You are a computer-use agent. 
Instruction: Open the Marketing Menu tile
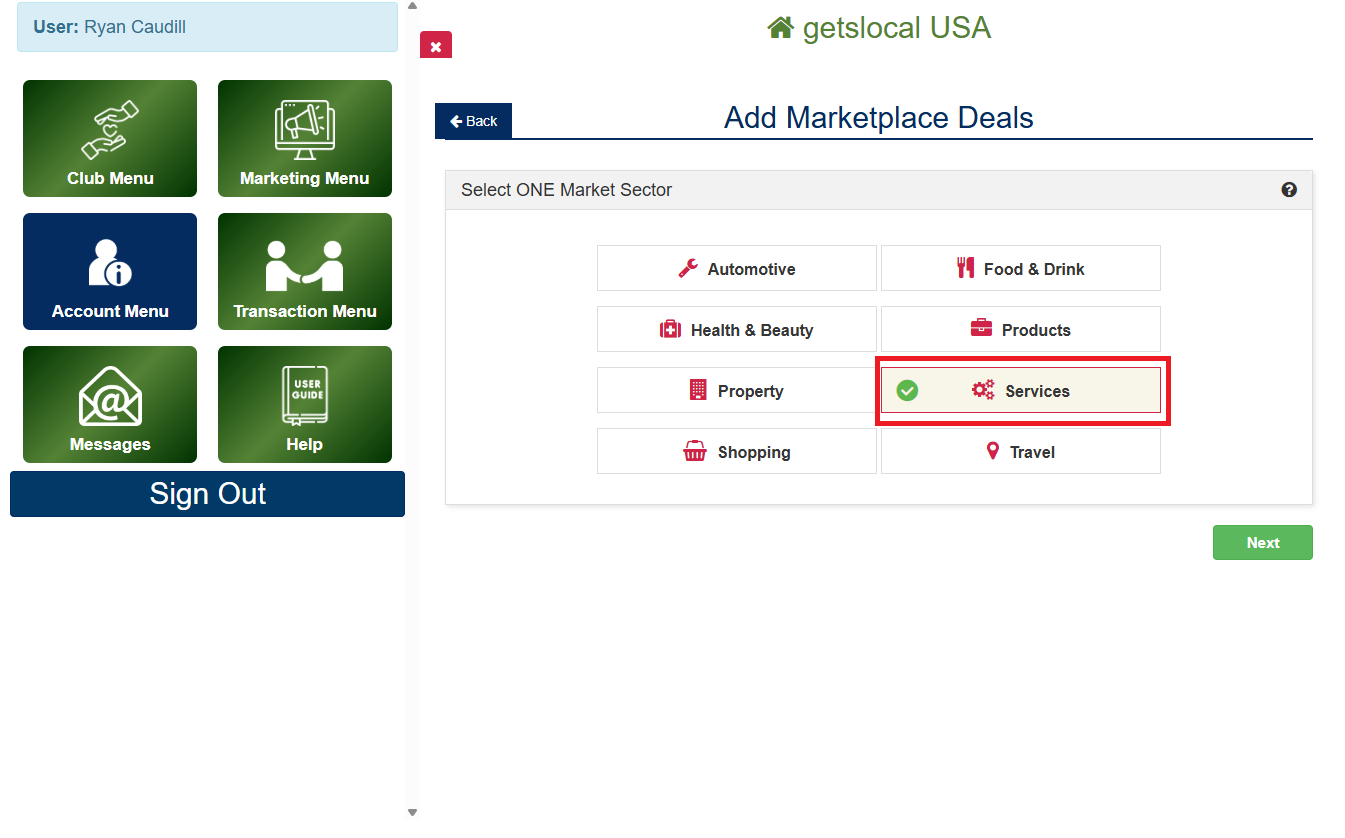click(x=305, y=138)
